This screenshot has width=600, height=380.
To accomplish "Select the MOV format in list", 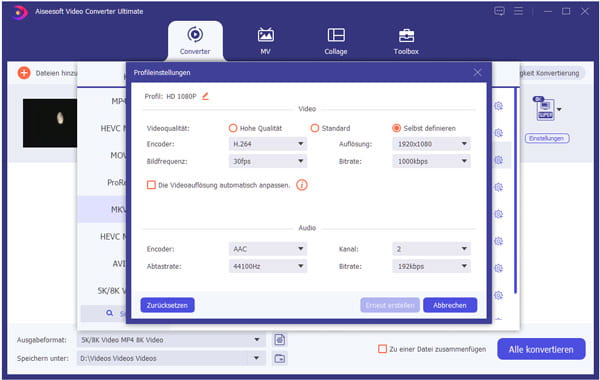I will (102, 155).
